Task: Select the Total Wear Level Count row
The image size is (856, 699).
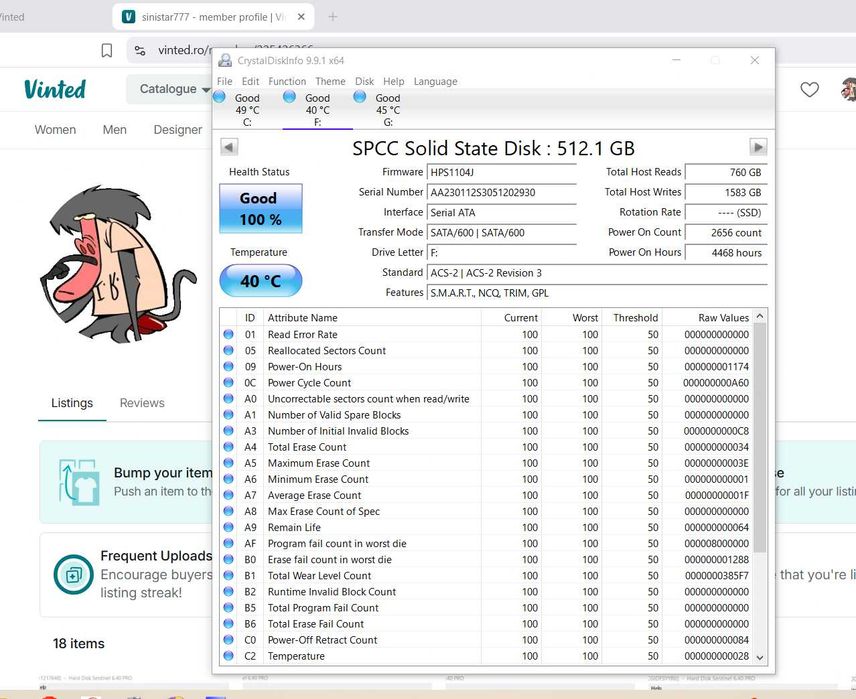Action: pos(486,576)
